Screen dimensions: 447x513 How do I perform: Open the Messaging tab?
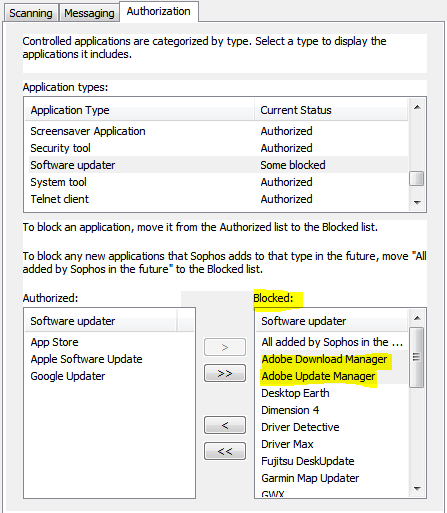[x=89, y=13]
